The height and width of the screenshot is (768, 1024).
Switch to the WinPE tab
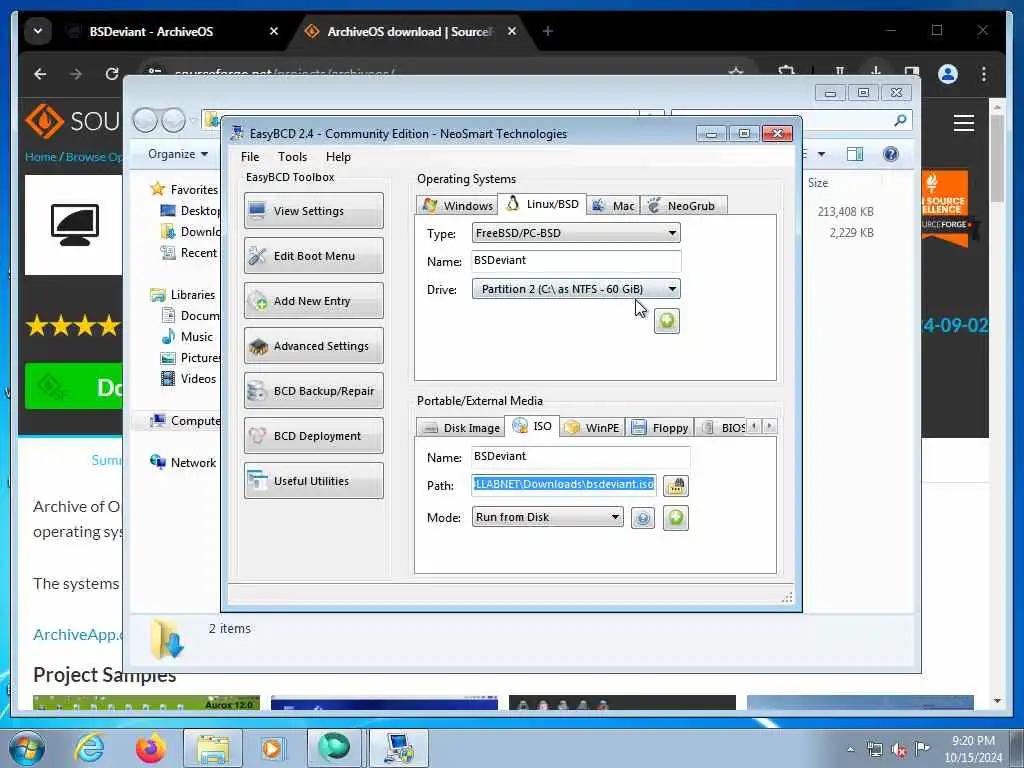click(592, 428)
